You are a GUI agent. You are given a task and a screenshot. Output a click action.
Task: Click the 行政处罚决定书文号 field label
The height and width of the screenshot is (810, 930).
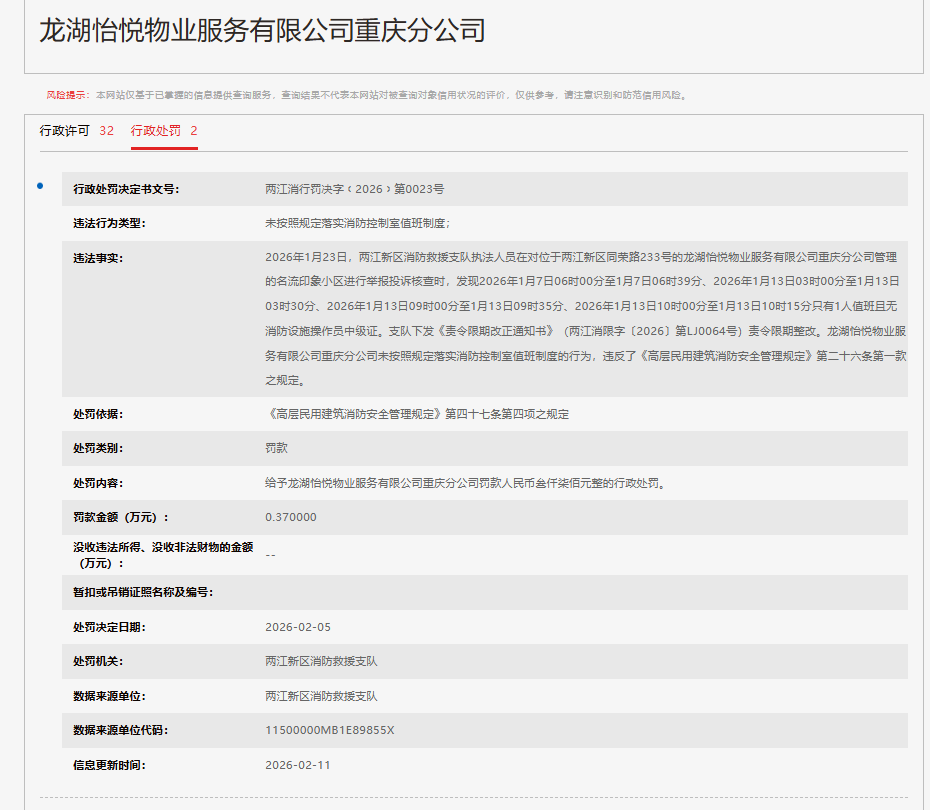coord(126,189)
